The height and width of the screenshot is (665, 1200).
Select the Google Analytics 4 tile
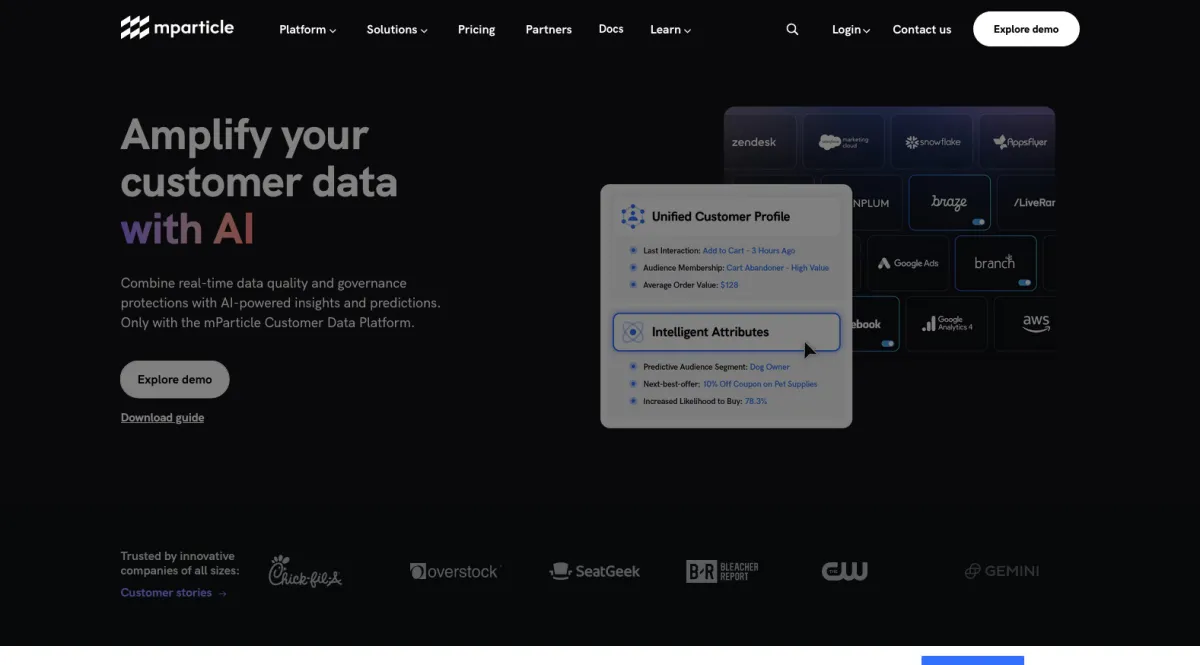pyautogui.click(x=947, y=324)
